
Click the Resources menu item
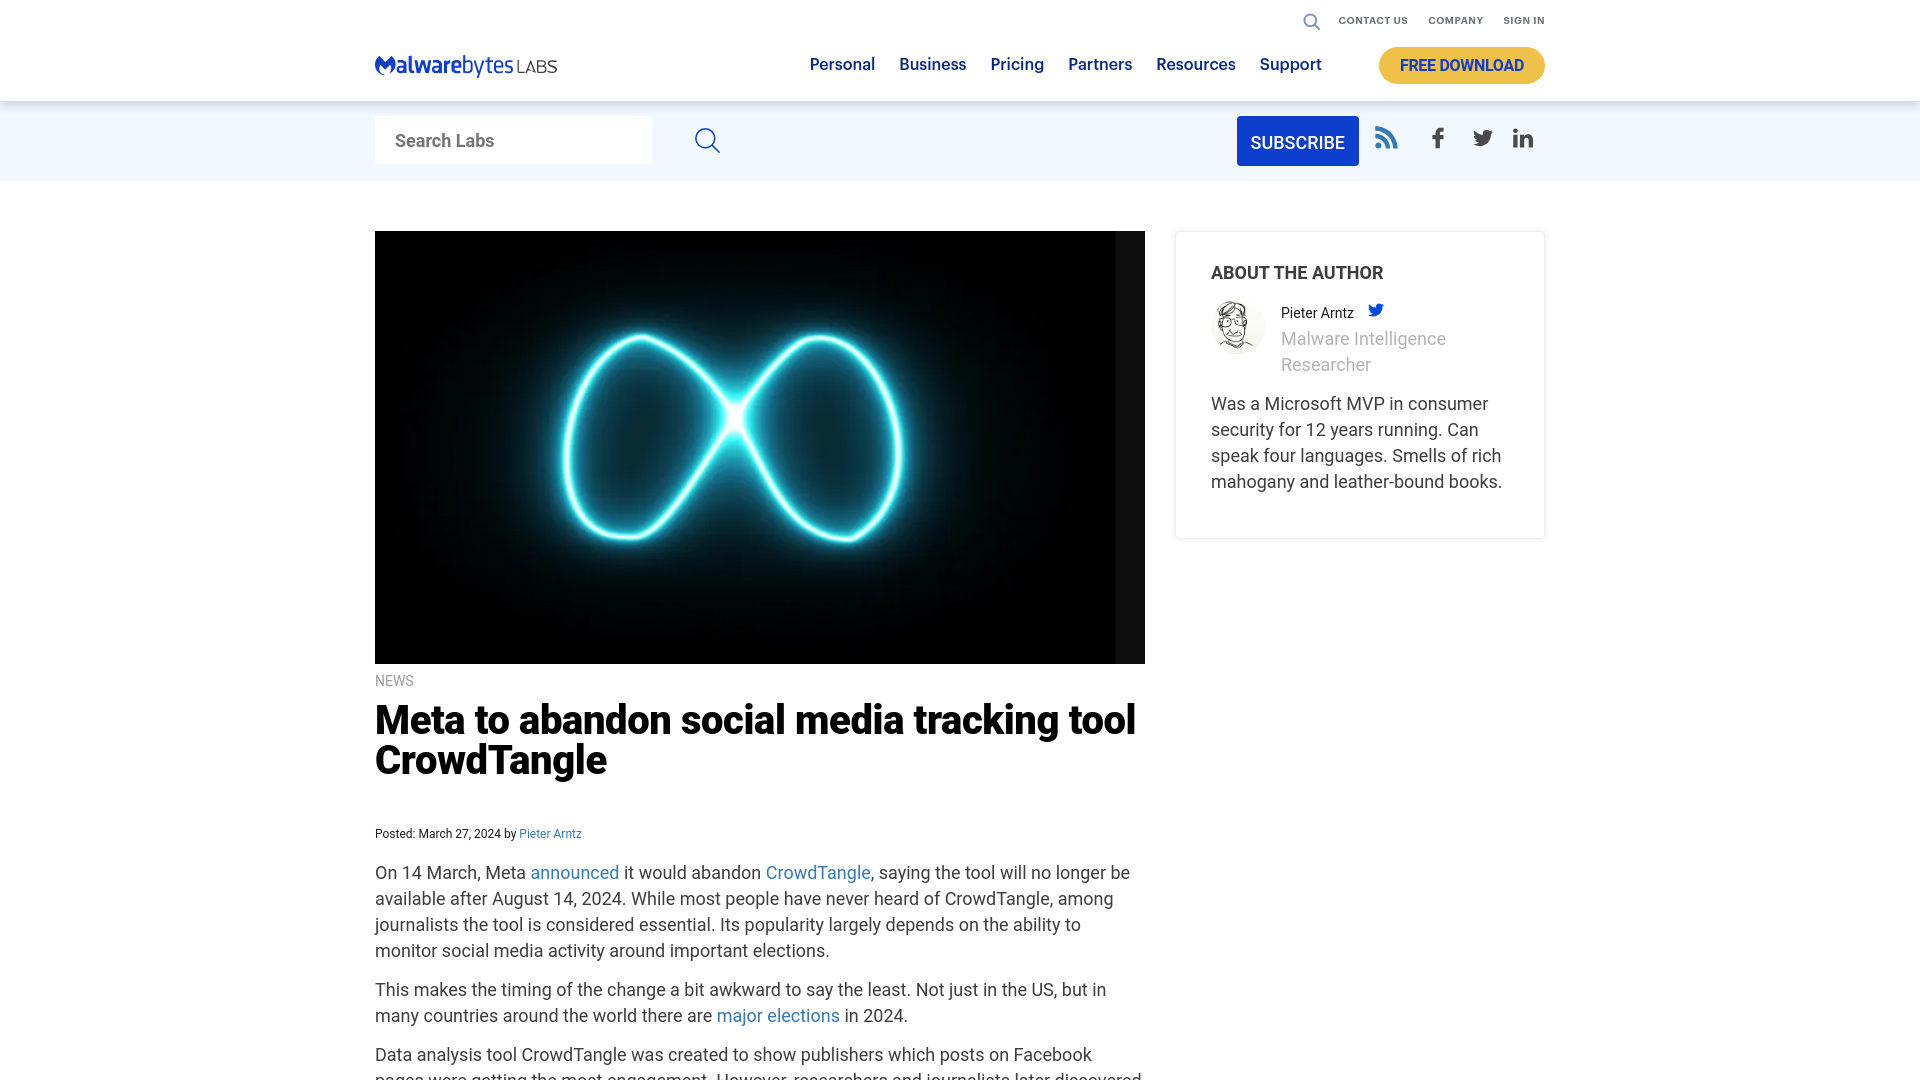[x=1195, y=65]
